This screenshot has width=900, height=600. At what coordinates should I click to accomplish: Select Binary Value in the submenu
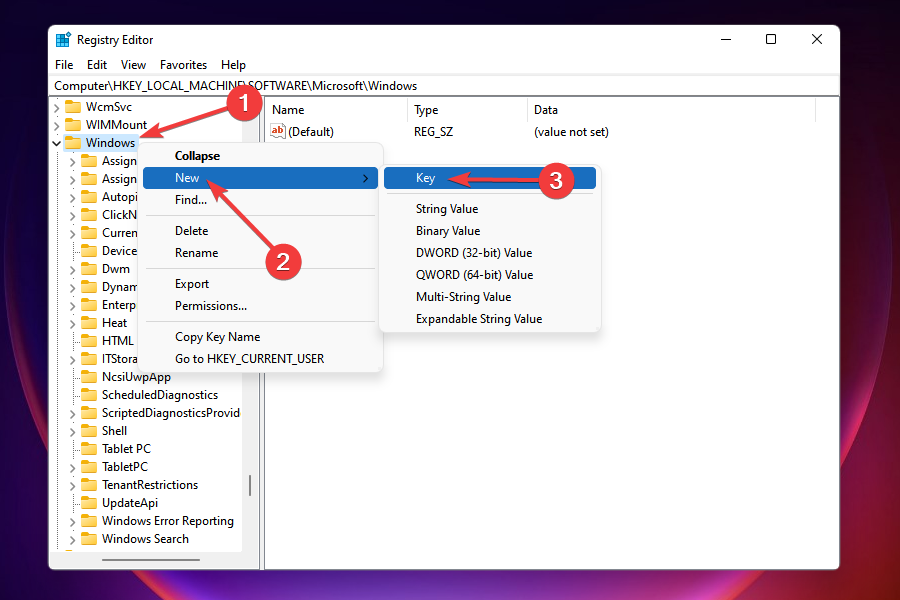490,231
